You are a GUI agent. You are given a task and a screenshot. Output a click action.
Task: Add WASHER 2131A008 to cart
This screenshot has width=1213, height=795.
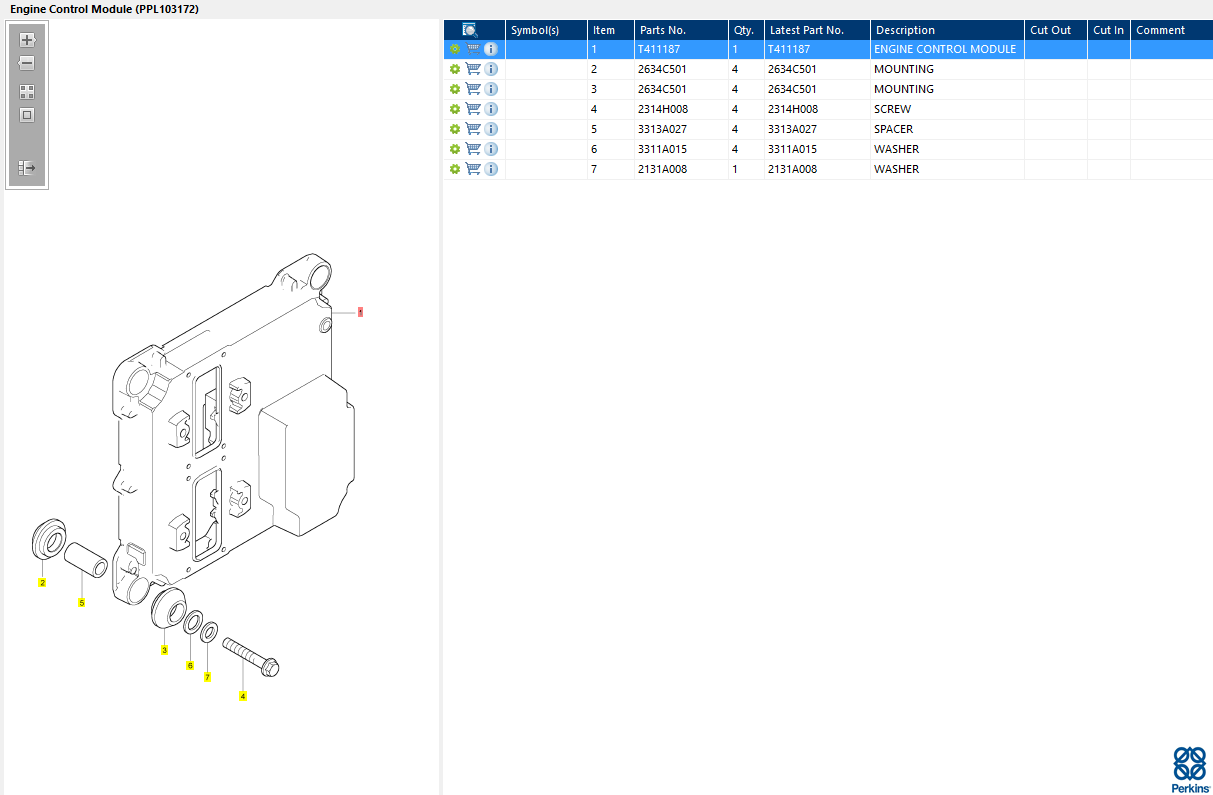pos(473,169)
